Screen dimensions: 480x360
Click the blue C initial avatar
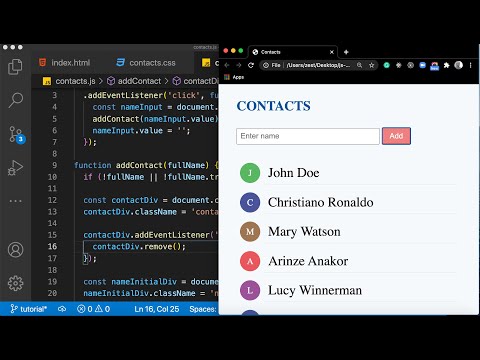[x=250, y=202]
